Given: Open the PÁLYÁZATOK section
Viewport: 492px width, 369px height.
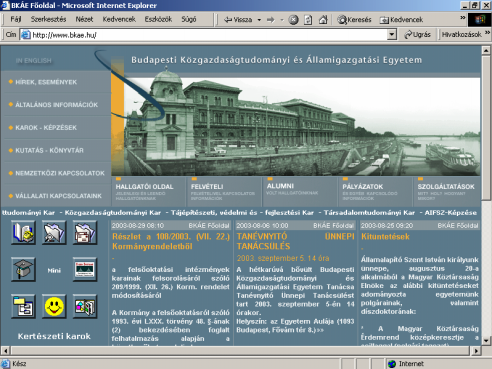Looking at the screenshot, I should (363, 187).
